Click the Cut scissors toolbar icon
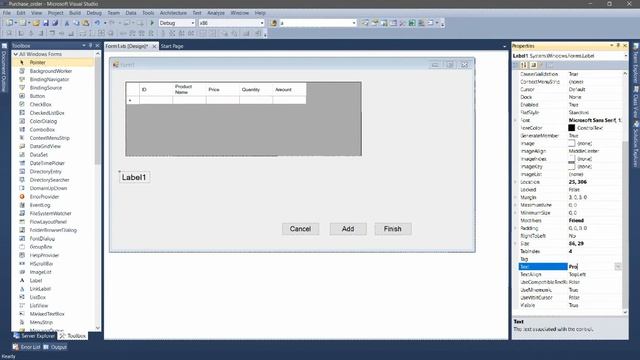 click(x=67, y=23)
